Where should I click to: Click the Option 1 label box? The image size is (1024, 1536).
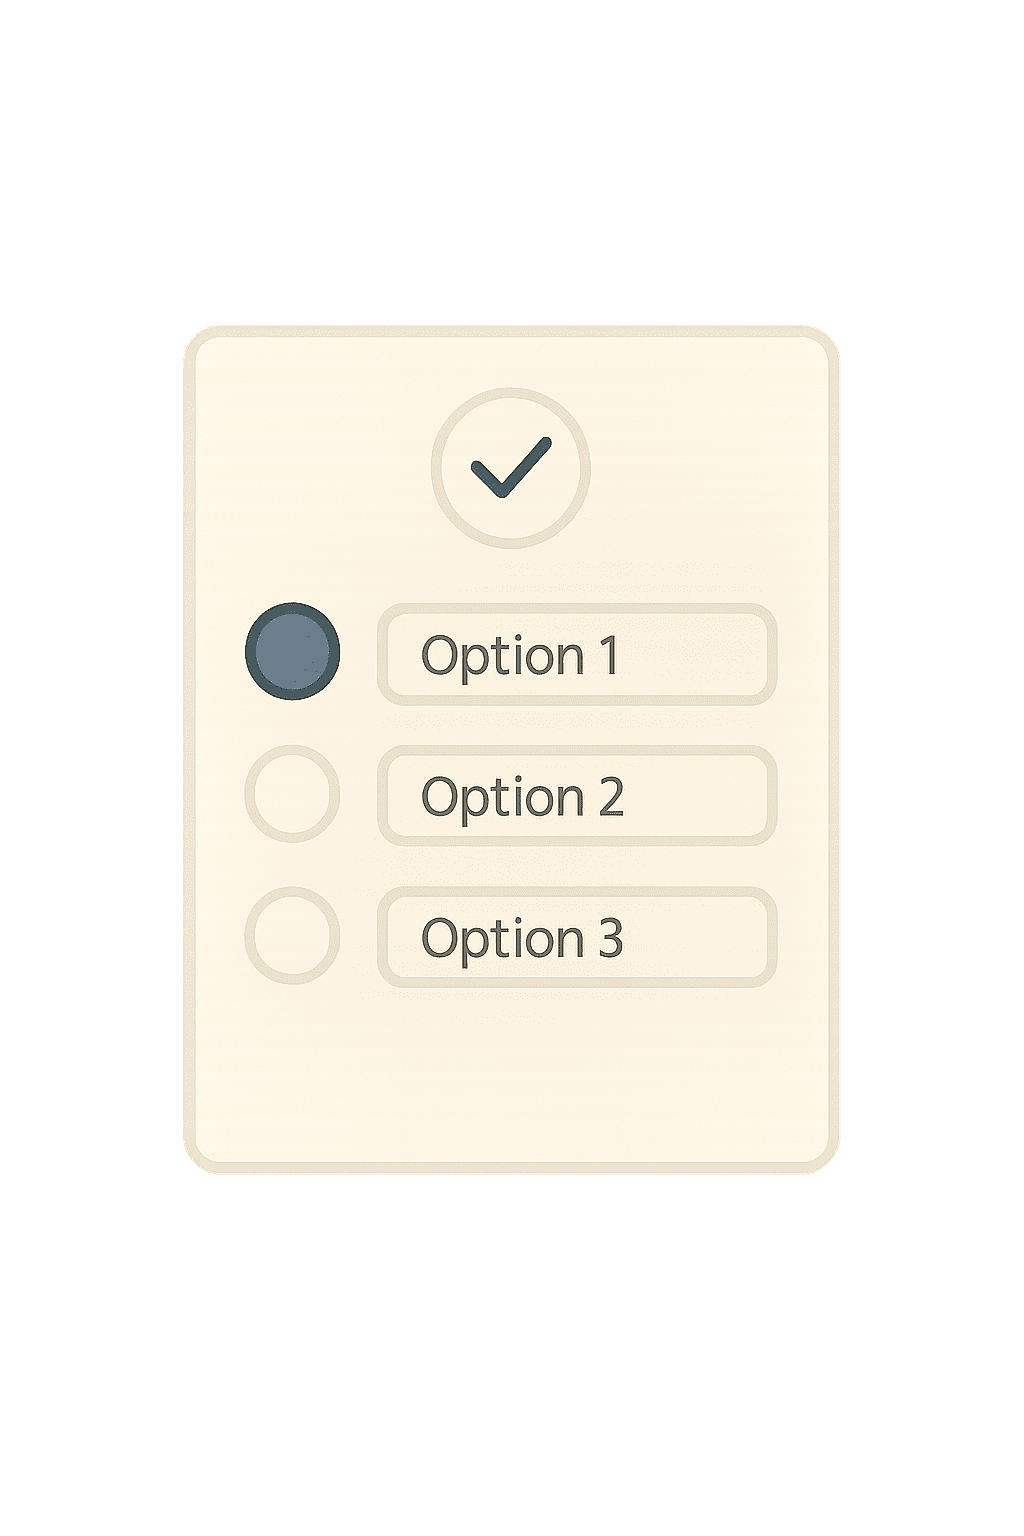pos(577,655)
